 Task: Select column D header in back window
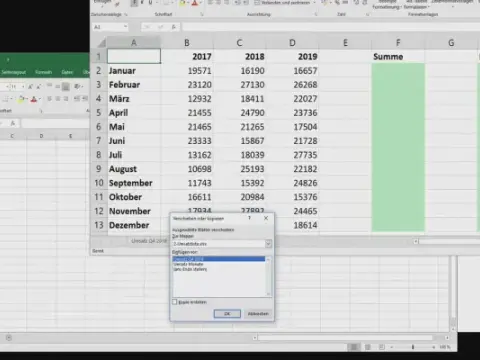(41, 136)
